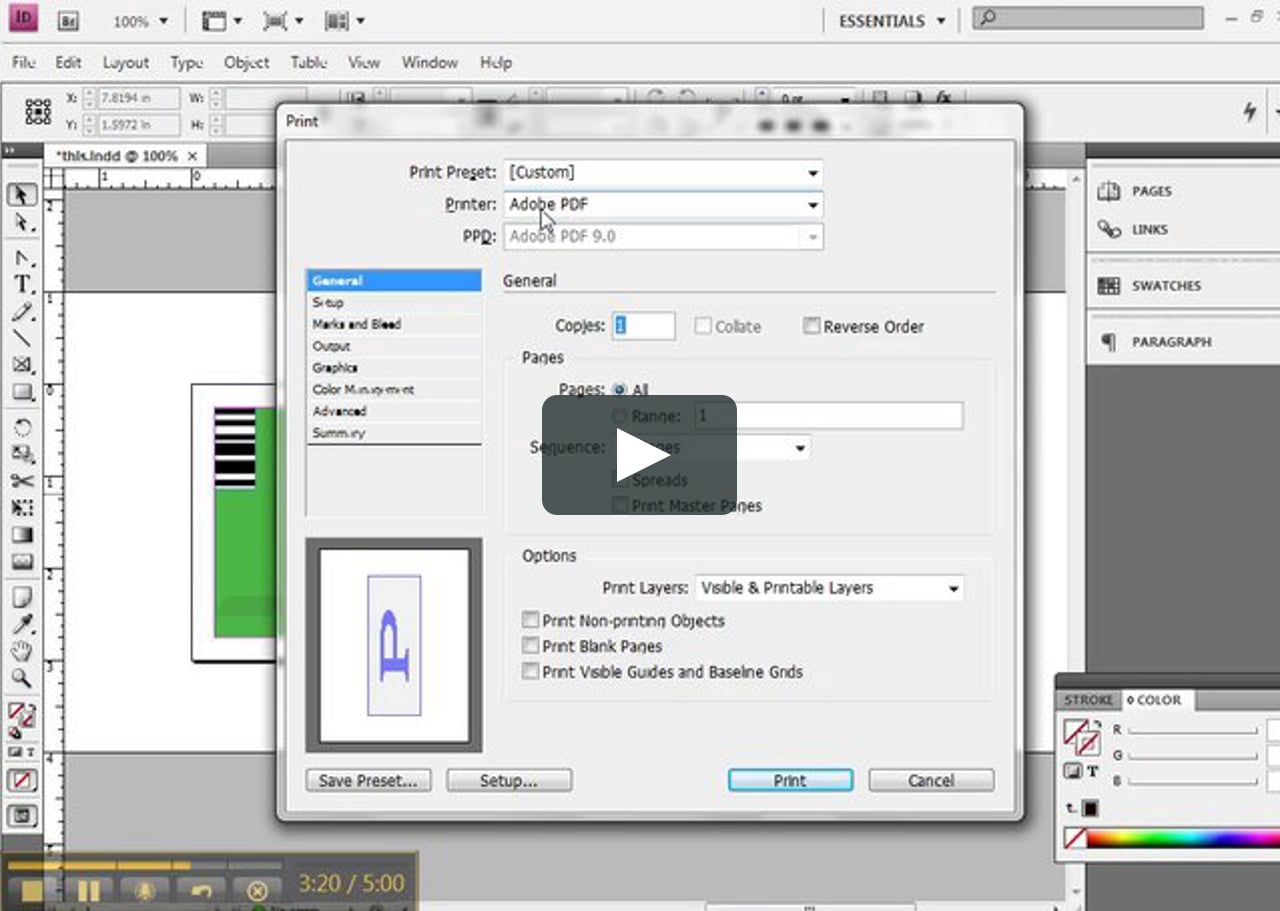Pause the recording in the recorder bar
Viewport: 1280px width, 911px height.
click(x=88, y=890)
